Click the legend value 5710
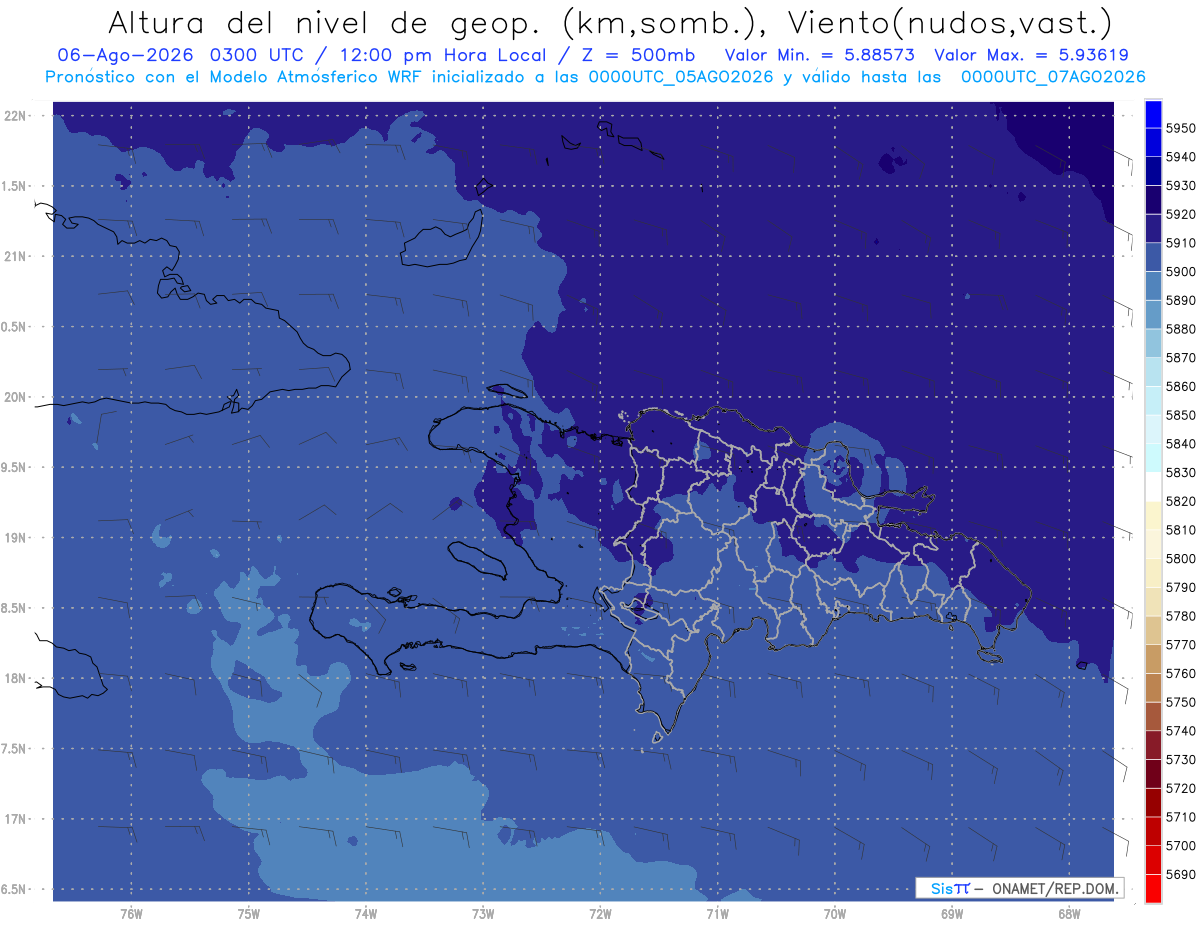 coord(1181,817)
